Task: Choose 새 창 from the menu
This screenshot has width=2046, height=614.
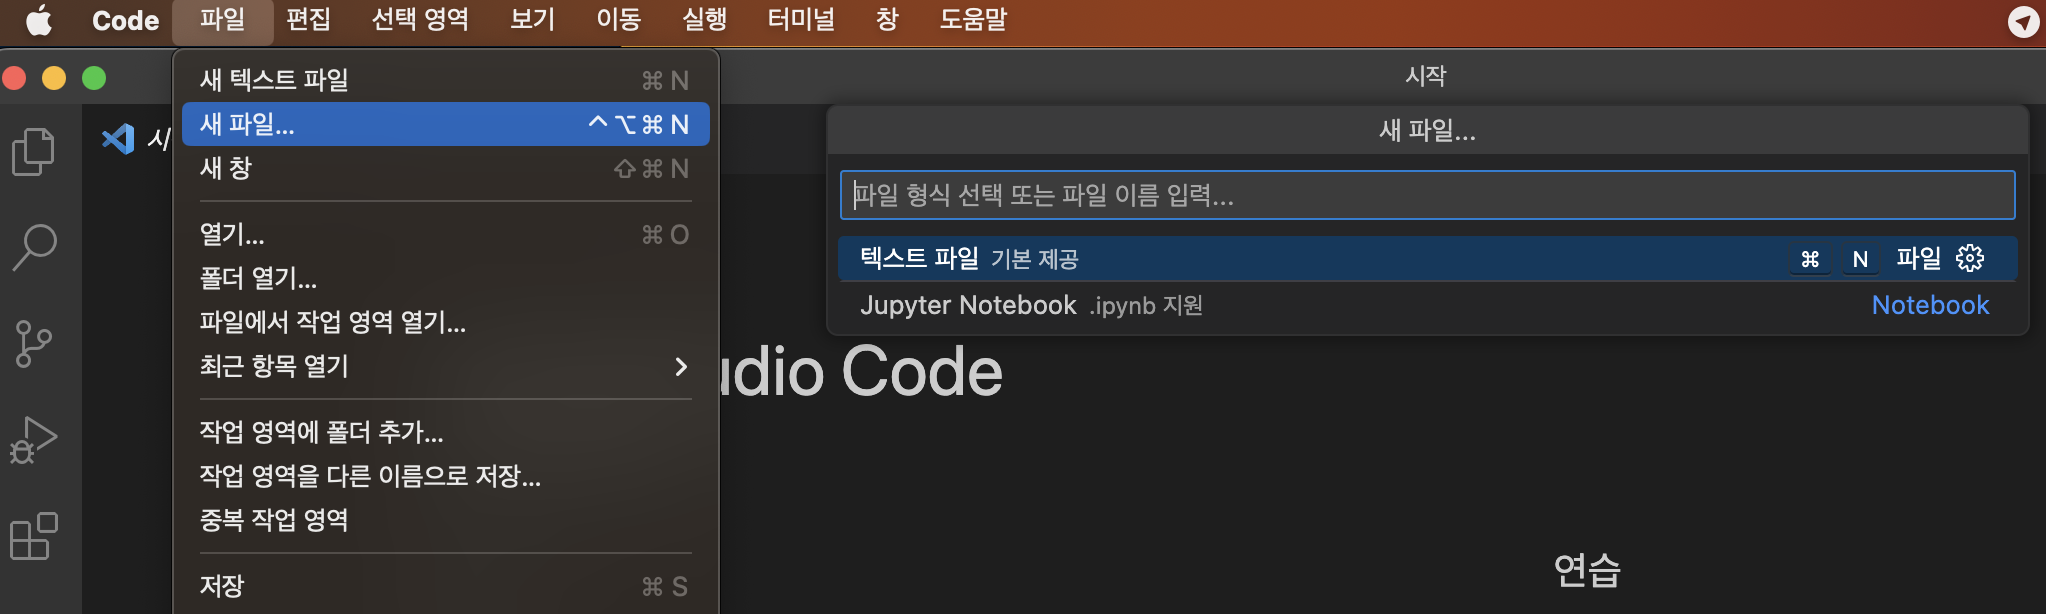Action: coord(446,168)
